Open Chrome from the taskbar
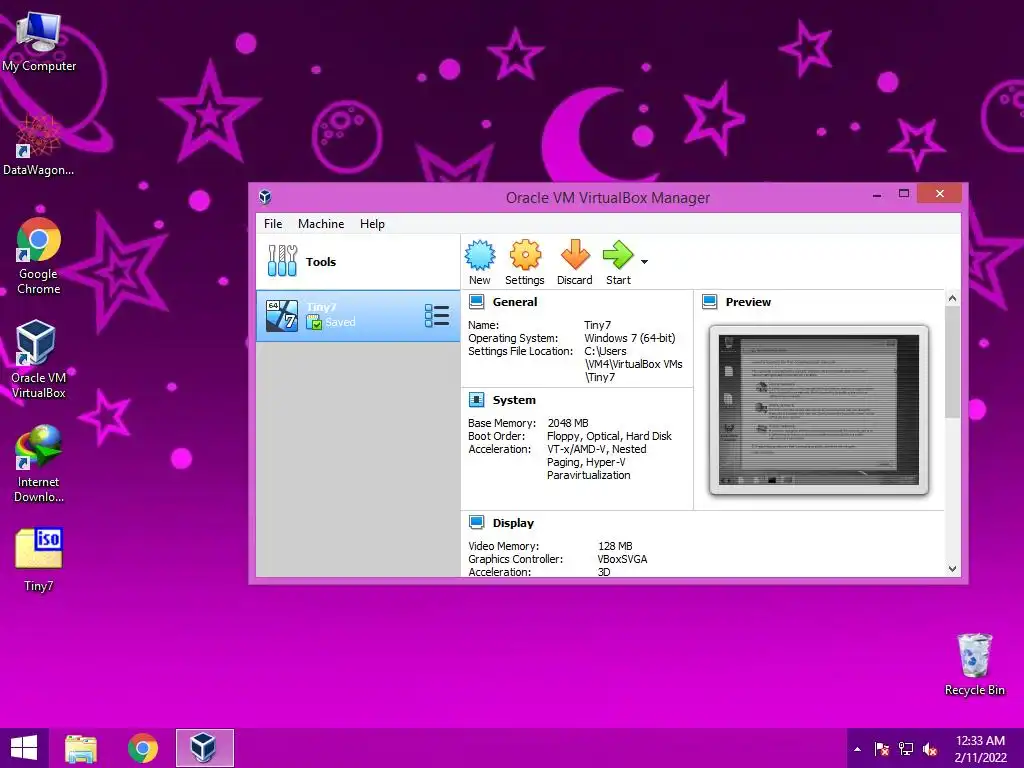 point(143,748)
